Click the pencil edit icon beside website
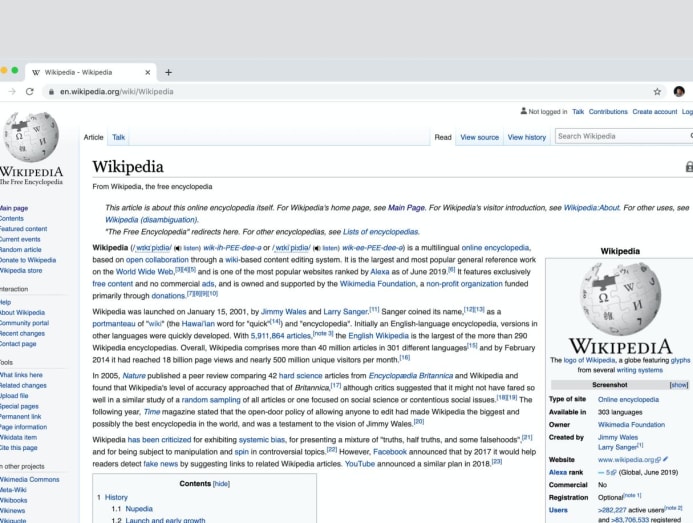Screen dimensions: 693x523 click(666, 459)
